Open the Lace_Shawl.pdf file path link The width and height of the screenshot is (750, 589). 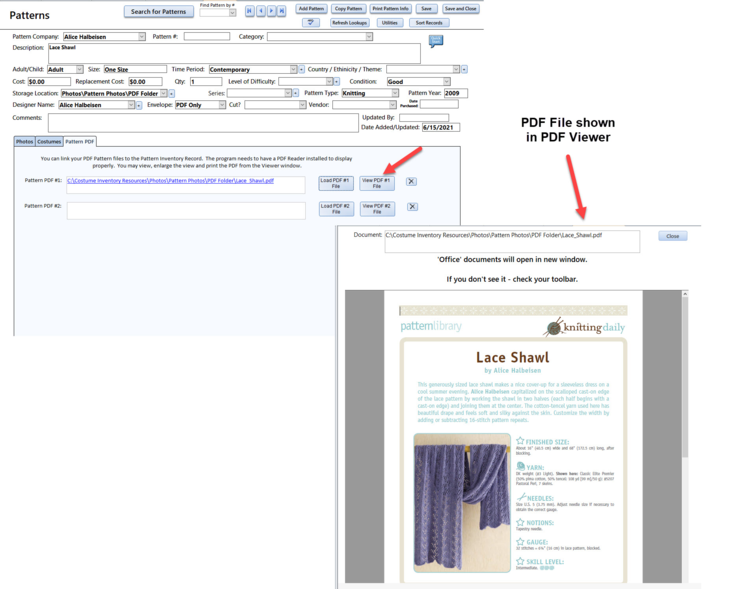[x=170, y=181]
